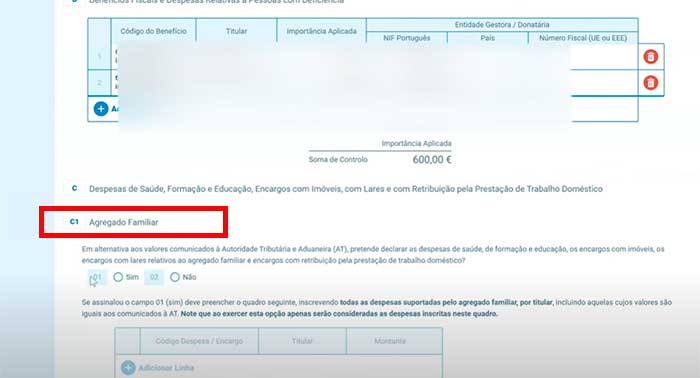The height and width of the screenshot is (378, 700).
Task: Click row number 2 cell
Action: coord(99,83)
